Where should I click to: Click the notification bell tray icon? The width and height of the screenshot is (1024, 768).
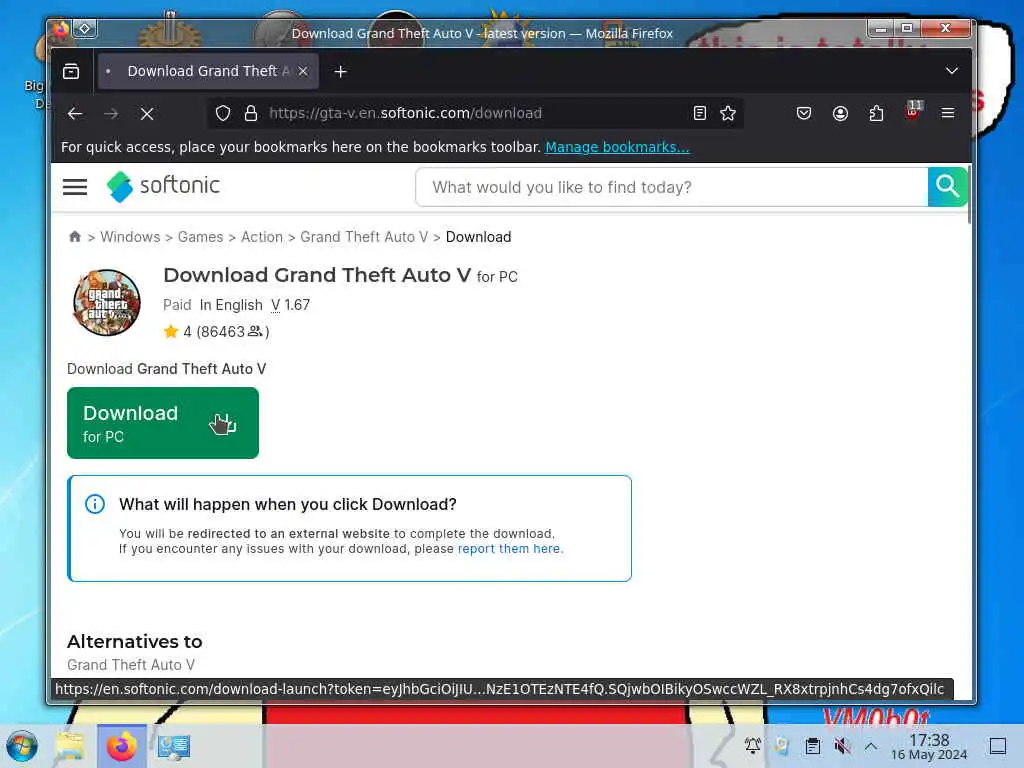click(752, 746)
